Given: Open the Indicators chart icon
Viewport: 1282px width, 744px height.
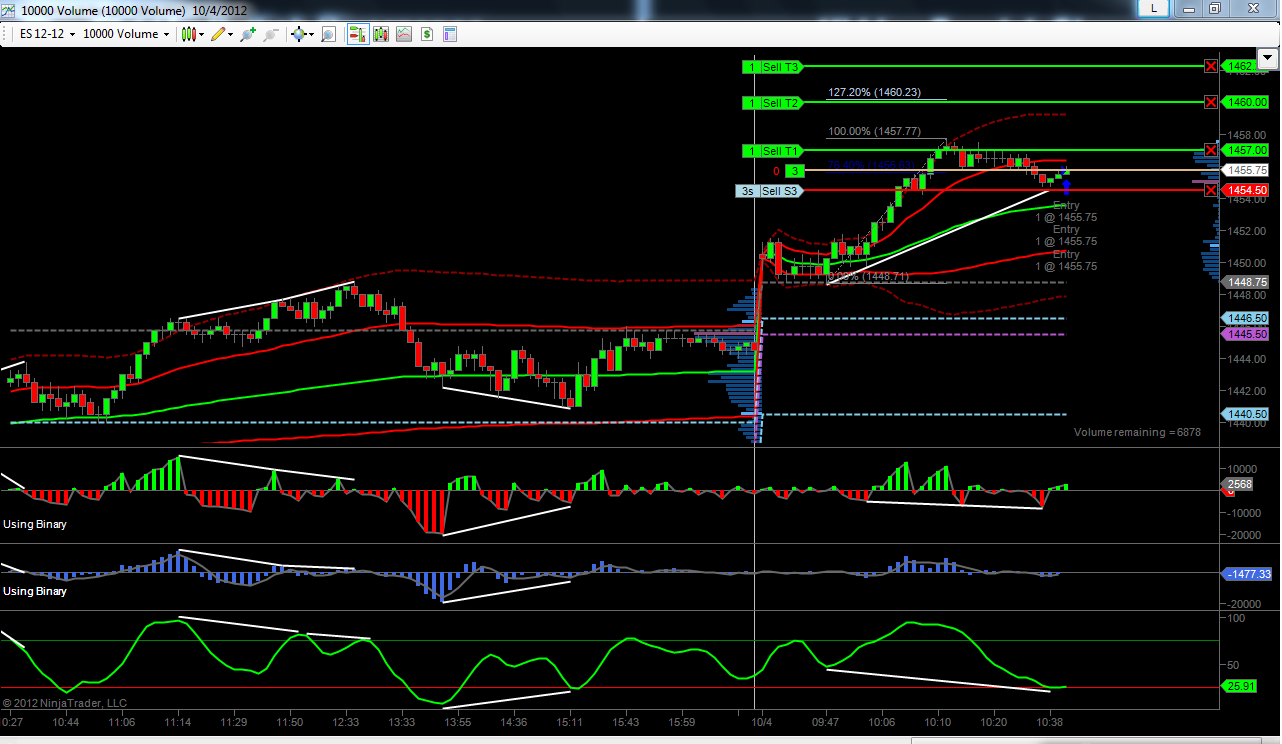Looking at the screenshot, I should (x=403, y=34).
